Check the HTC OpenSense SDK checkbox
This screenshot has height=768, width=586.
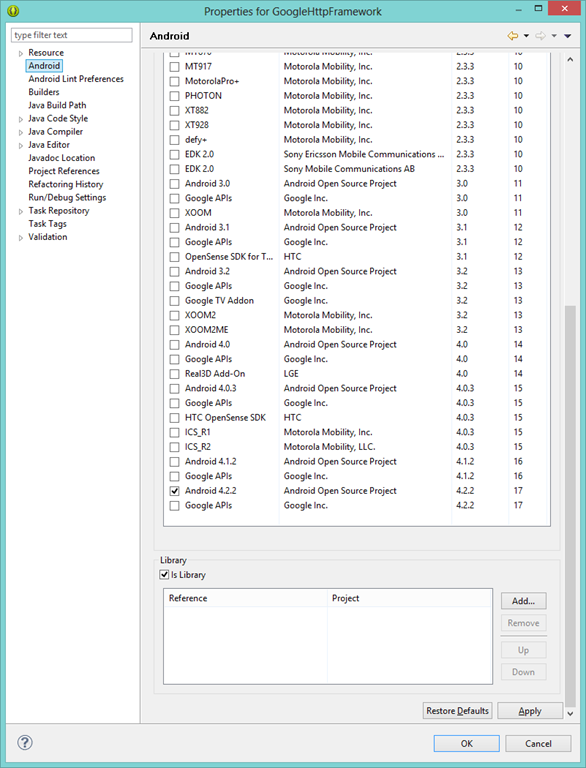click(174, 418)
